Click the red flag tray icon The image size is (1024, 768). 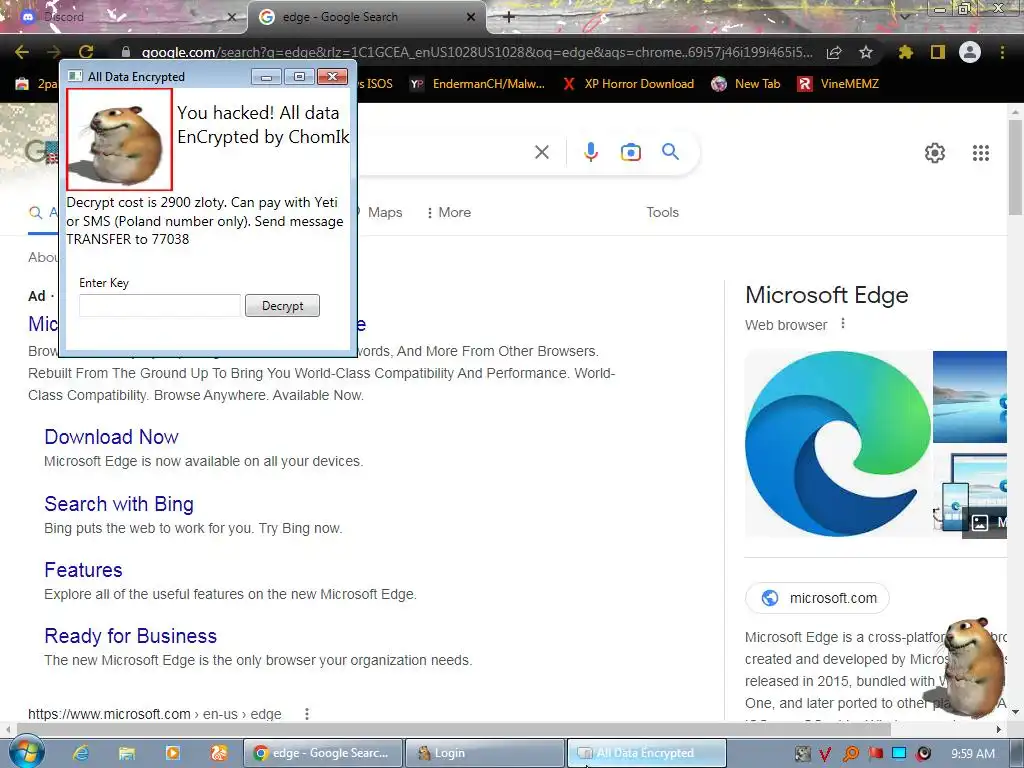click(x=875, y=754)
